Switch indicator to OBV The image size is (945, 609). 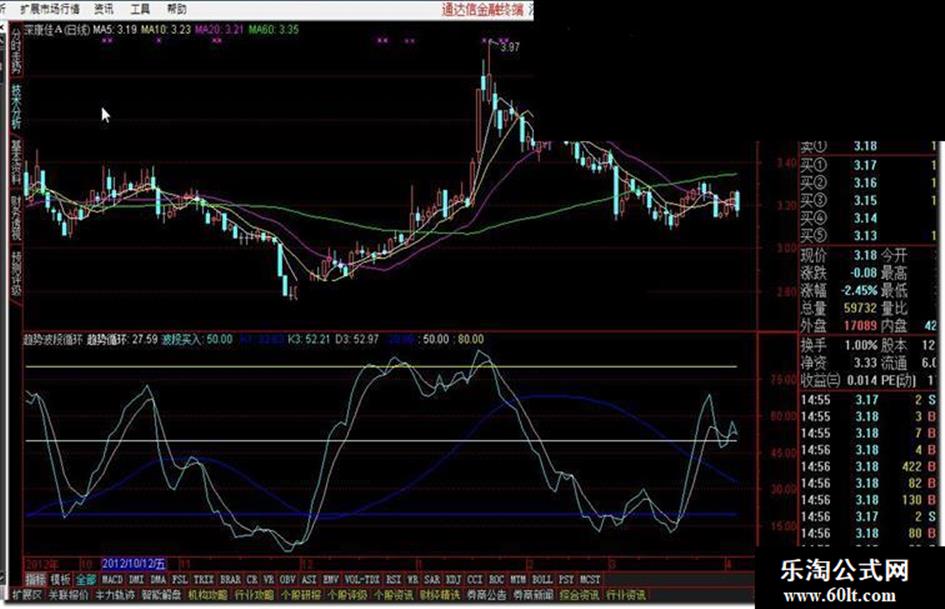tap(287, 579)
